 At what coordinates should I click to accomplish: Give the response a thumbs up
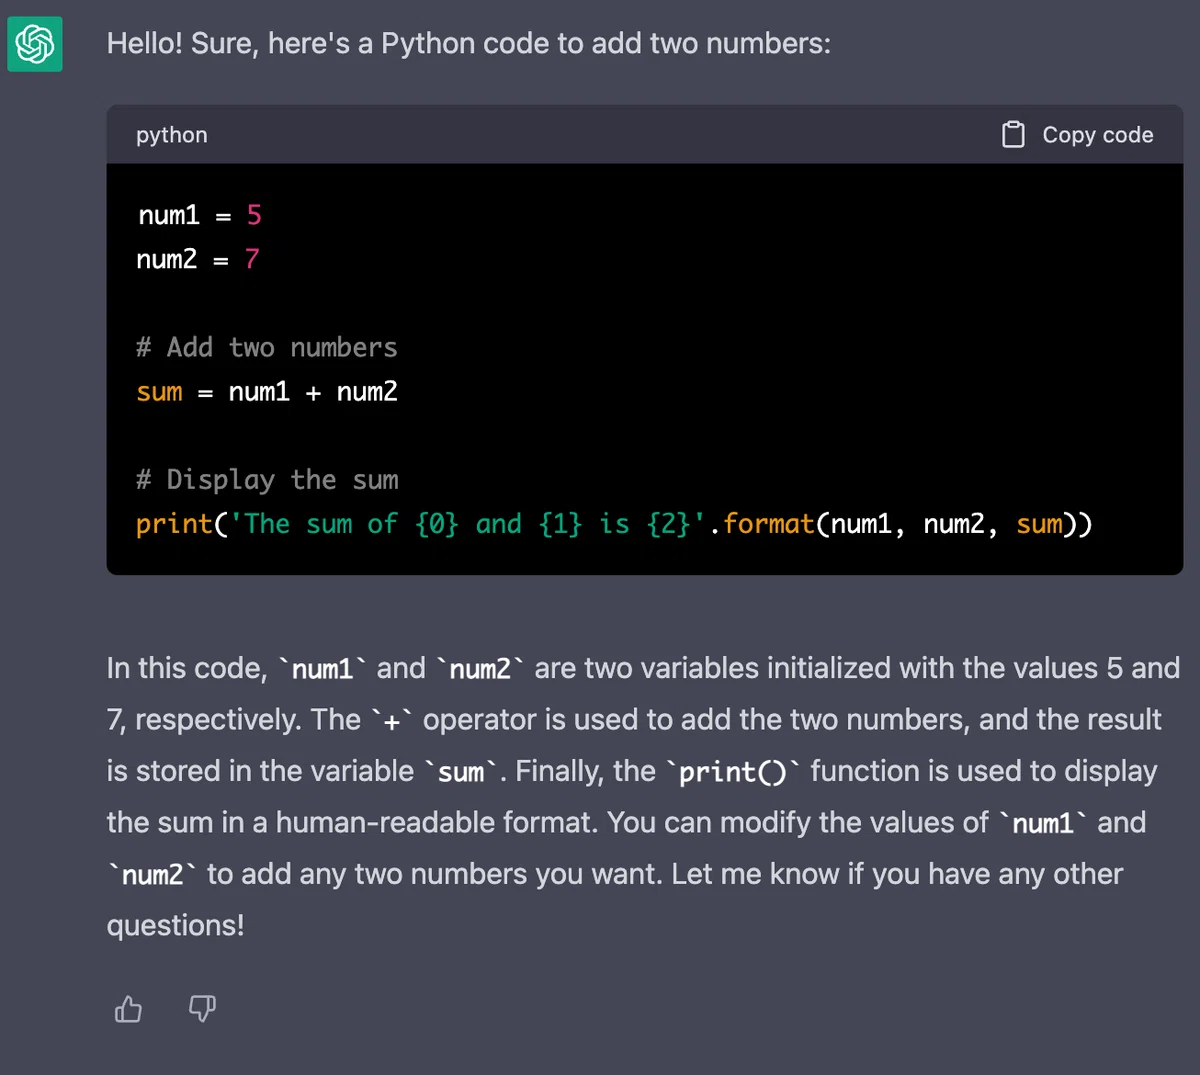pos(129,1009)
